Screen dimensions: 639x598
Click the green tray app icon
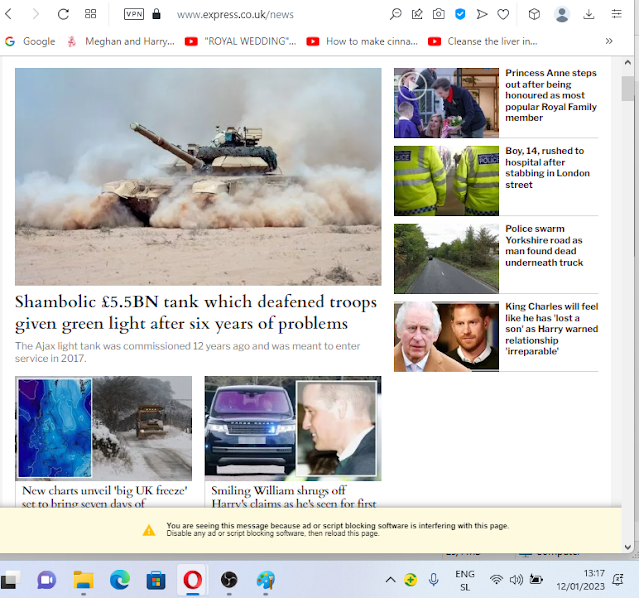(410, 580)
